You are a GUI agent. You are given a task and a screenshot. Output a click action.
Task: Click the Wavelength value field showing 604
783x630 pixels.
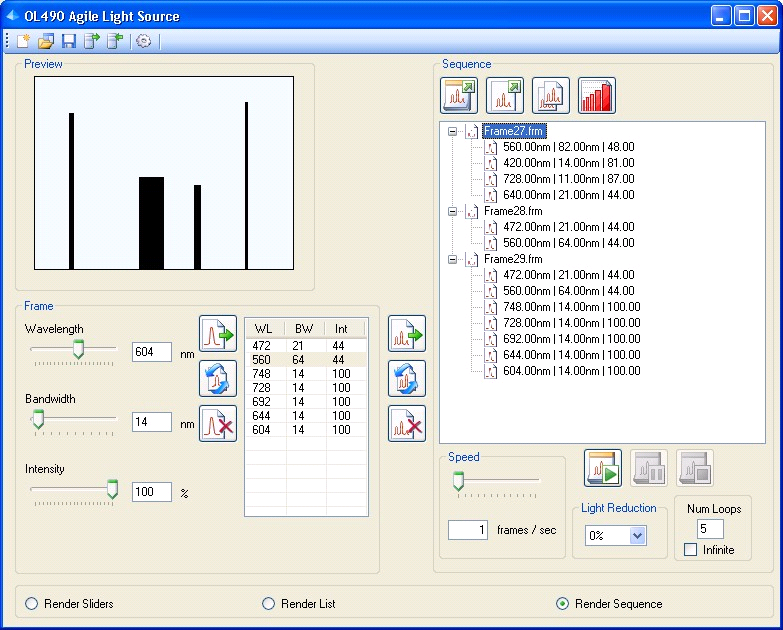click(152, 352)
